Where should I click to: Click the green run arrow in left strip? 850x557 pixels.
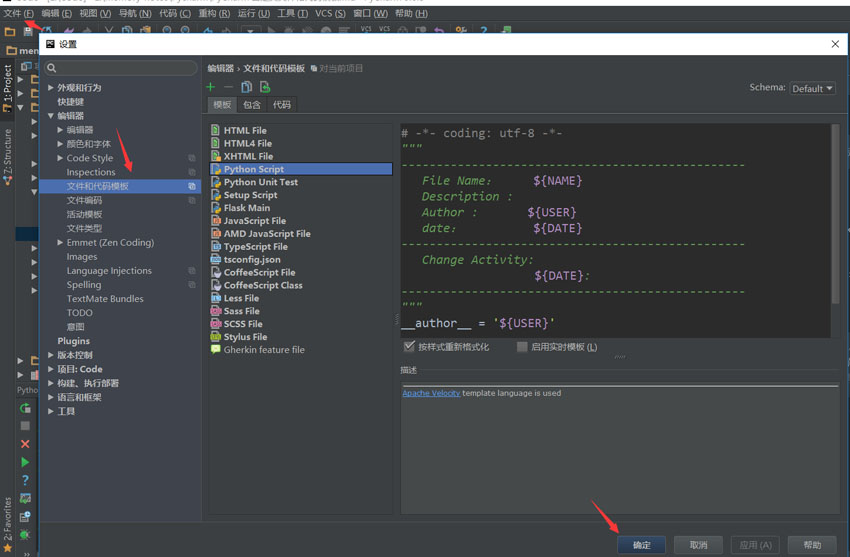pyautogui.click(x=25, y=462)
